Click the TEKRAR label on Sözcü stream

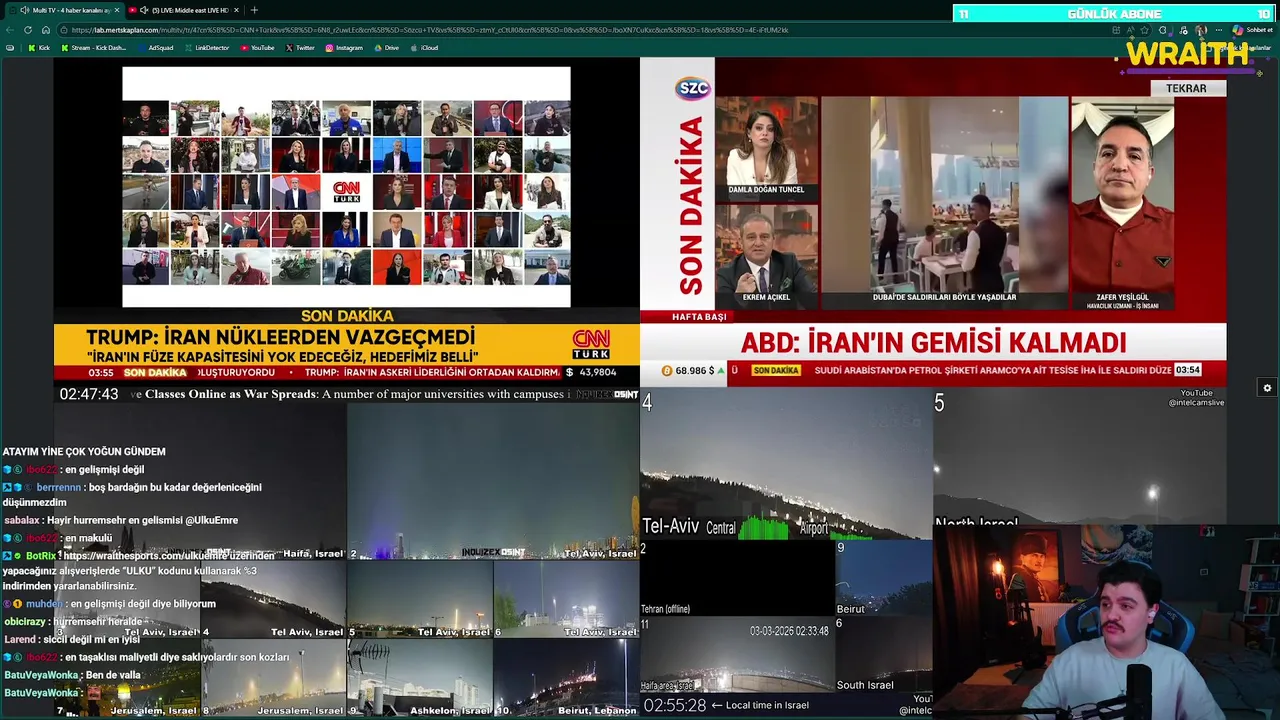coord(1186,88)
